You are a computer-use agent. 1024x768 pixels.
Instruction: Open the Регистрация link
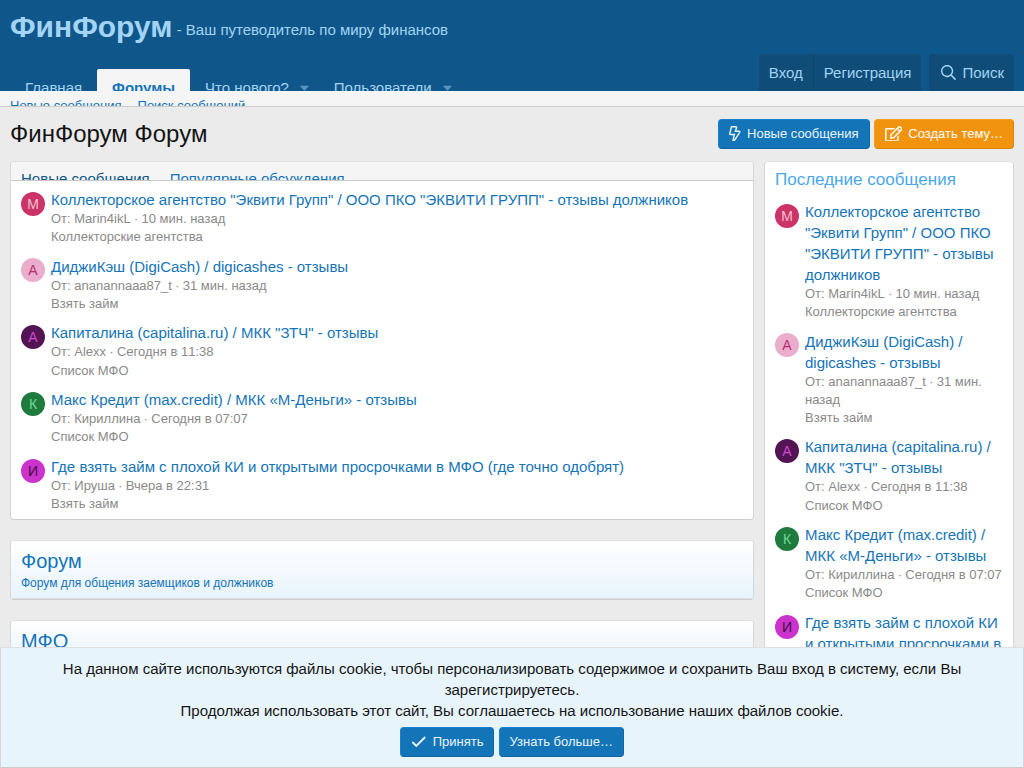pos(867,73)
